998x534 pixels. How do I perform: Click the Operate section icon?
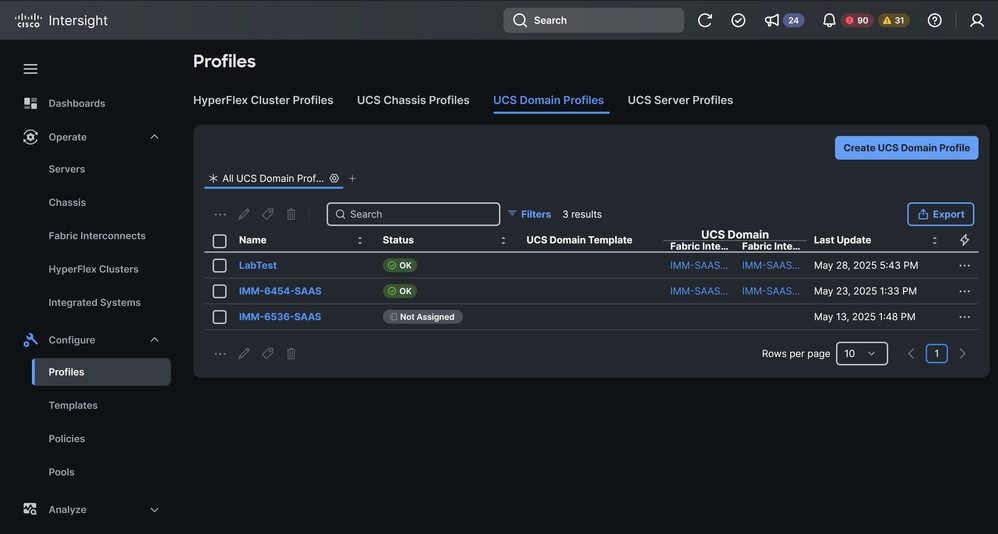[x=30, y=137]
